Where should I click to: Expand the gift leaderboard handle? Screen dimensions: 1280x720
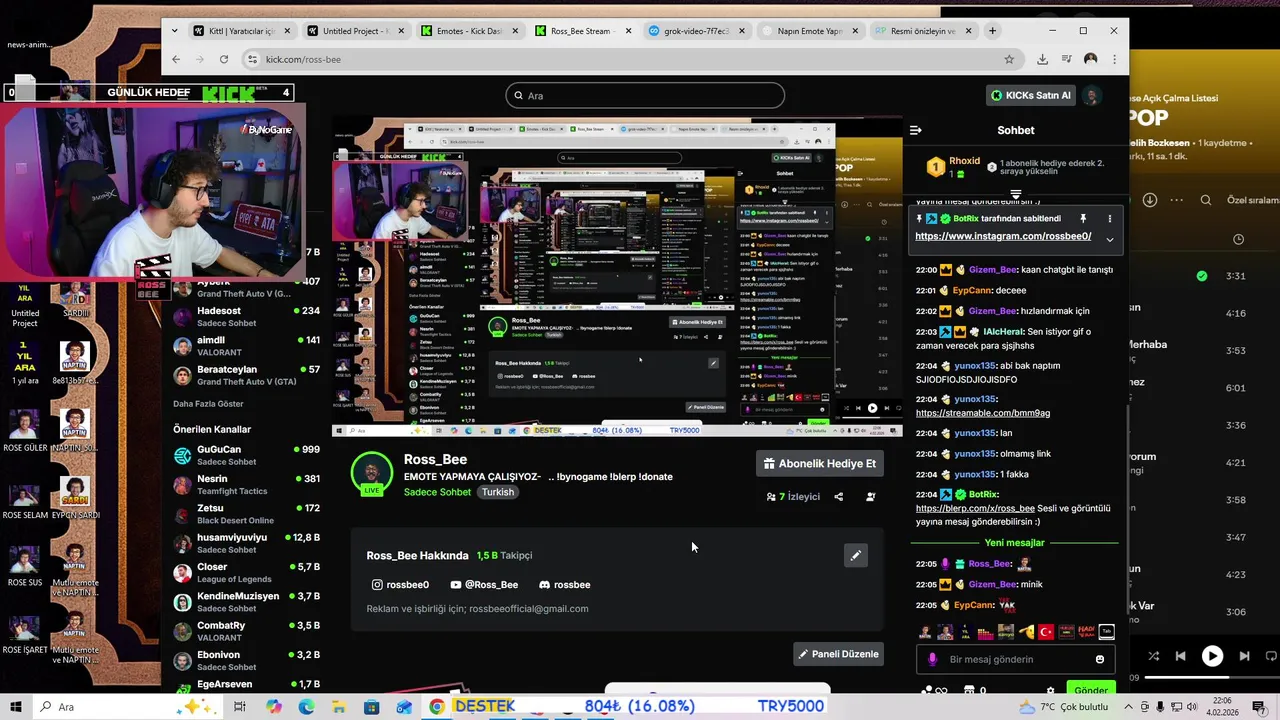click(1016, 194)
